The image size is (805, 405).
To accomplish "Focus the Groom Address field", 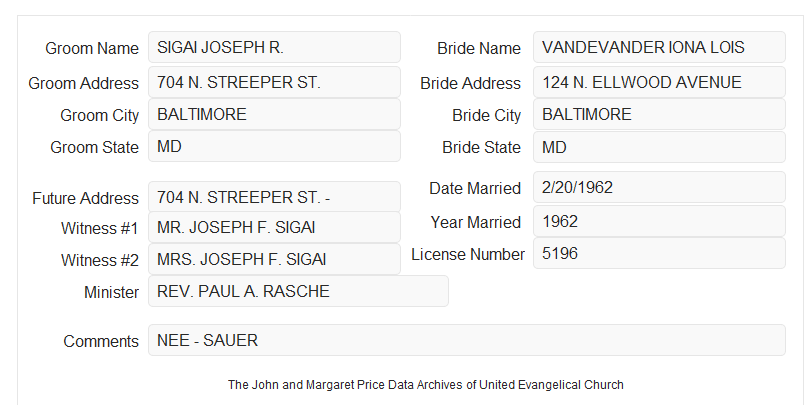I will 274,82.
